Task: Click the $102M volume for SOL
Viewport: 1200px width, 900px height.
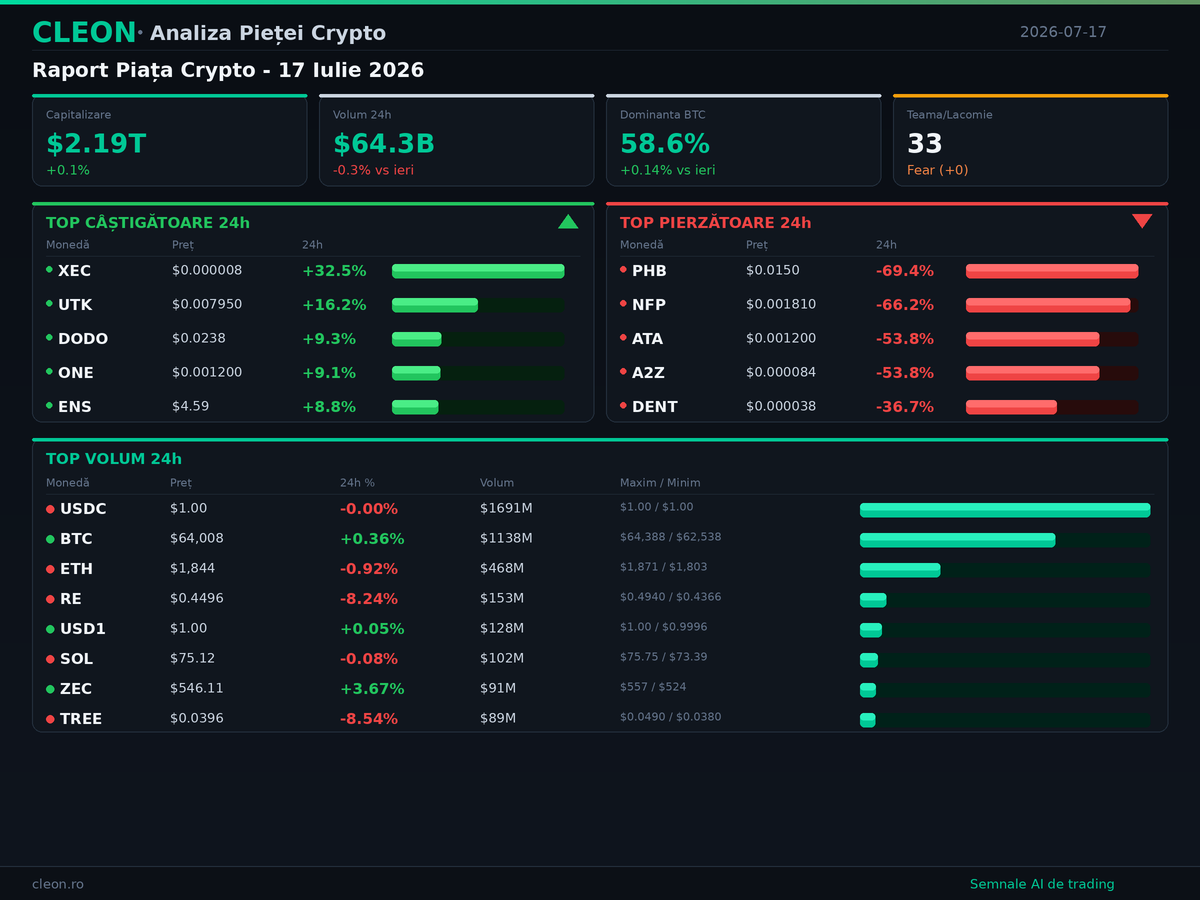Action: tap(502, 658)
